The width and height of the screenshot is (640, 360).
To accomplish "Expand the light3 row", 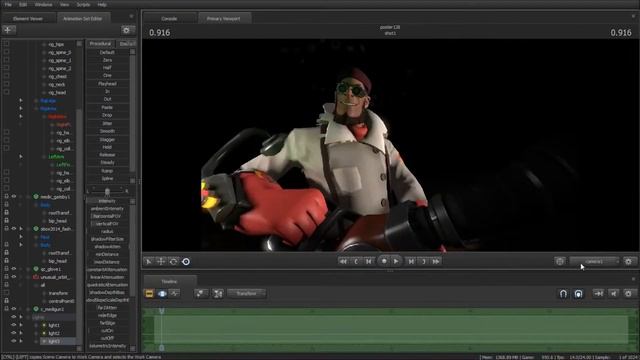I will 21,341.
